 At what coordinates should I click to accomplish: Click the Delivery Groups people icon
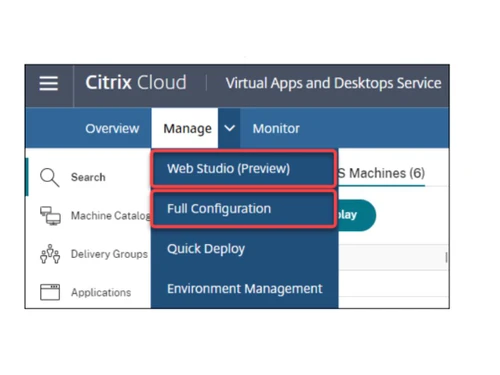[50, 254]
